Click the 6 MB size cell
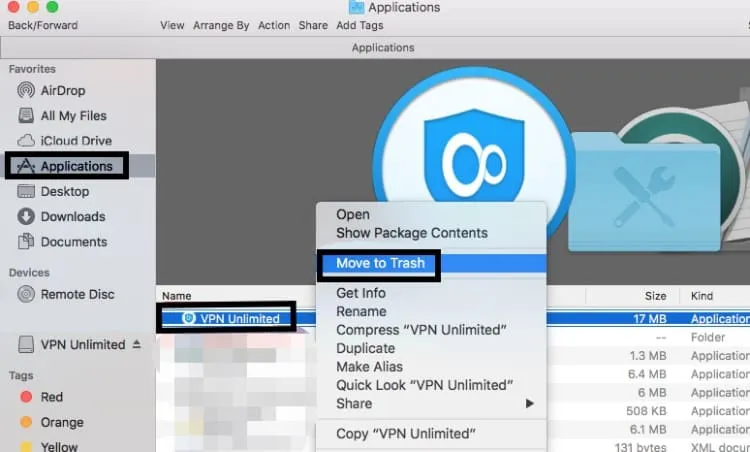Image resolution: width=750 pixels, height=452 pixels. [x=652, y=393]
